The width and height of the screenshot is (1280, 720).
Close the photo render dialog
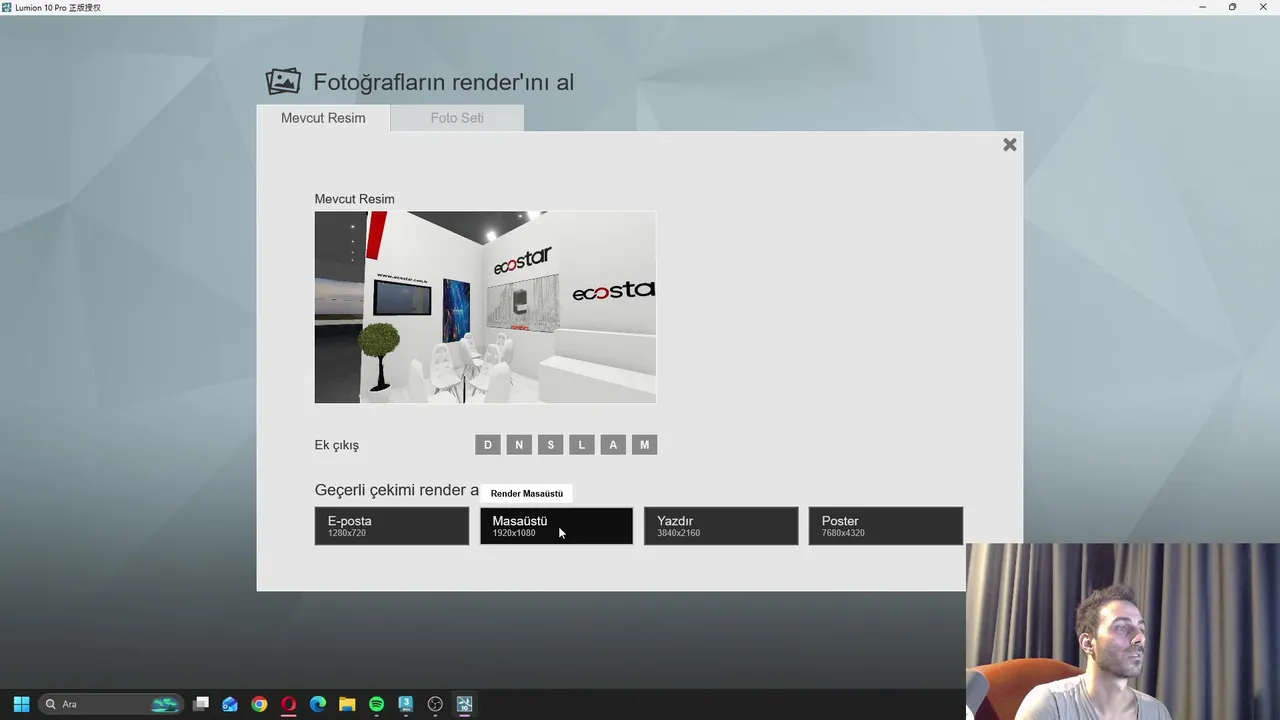tap(1010, 145)
